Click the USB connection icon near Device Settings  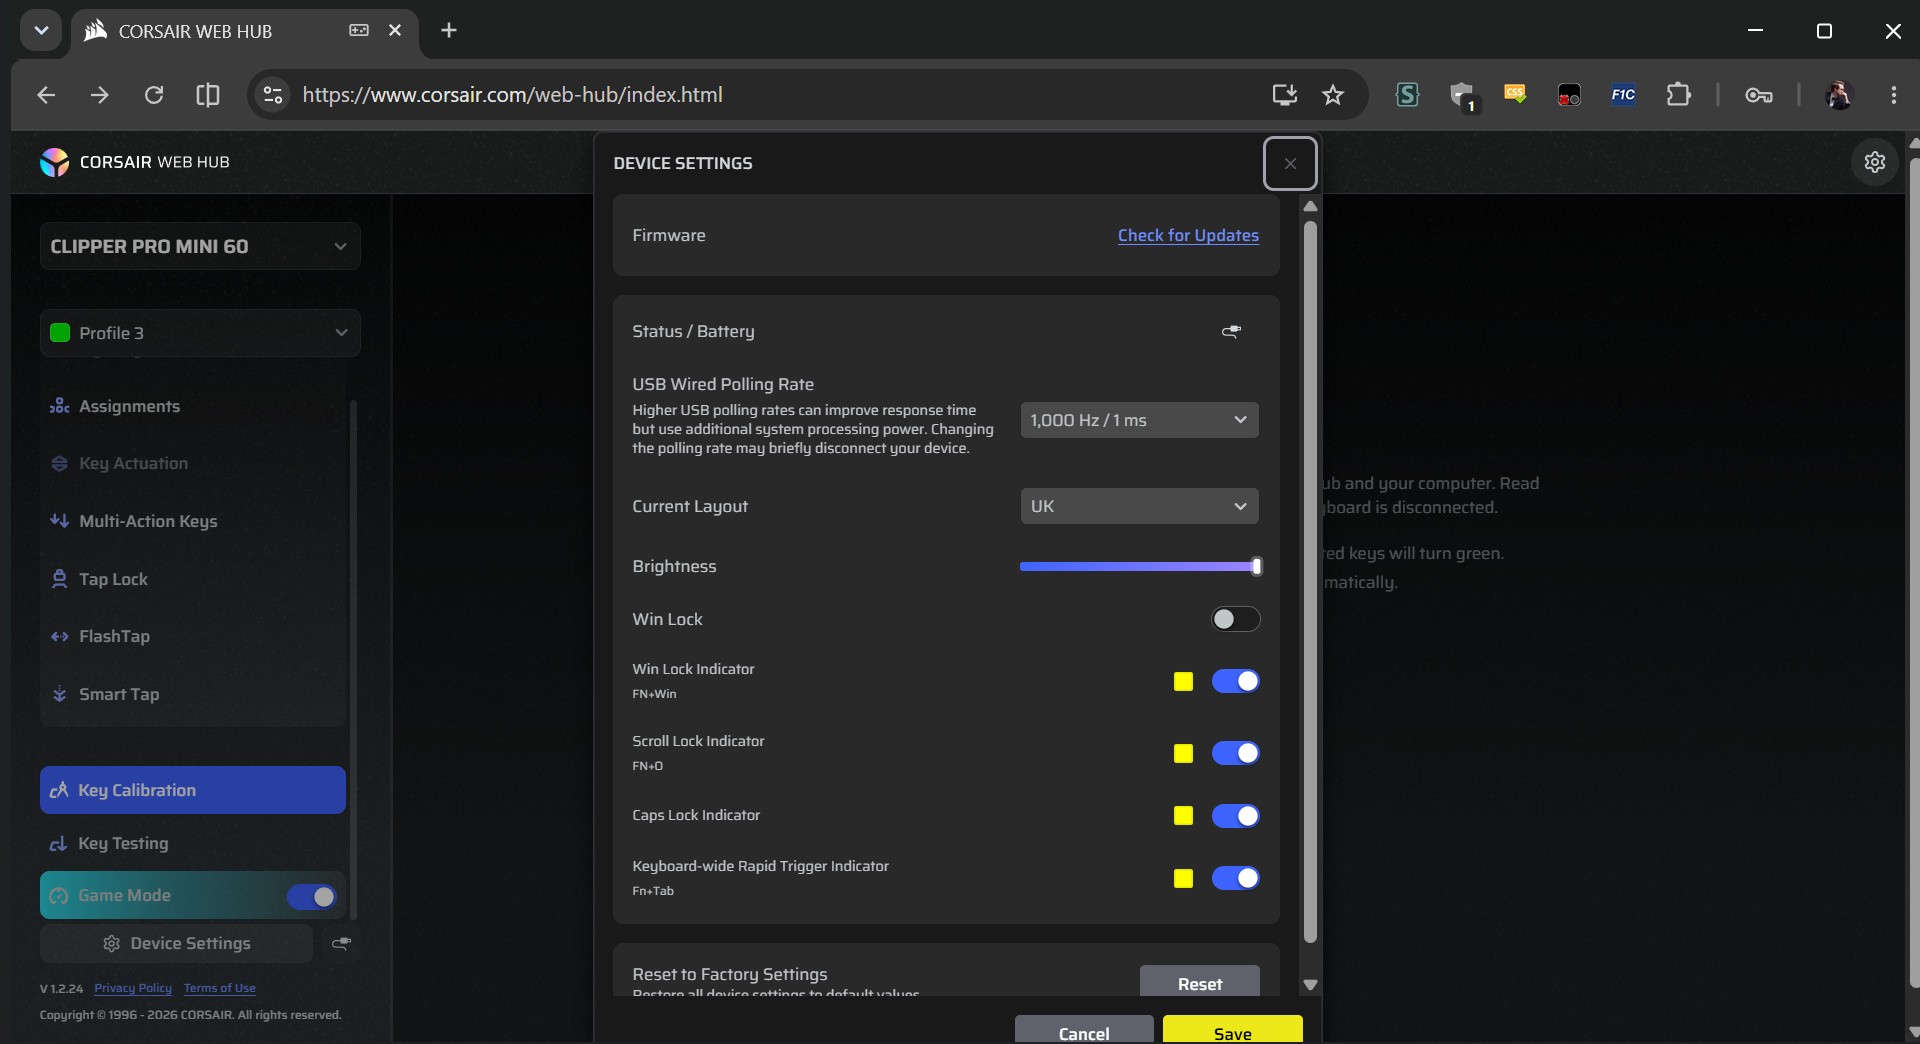pos(341,943)
